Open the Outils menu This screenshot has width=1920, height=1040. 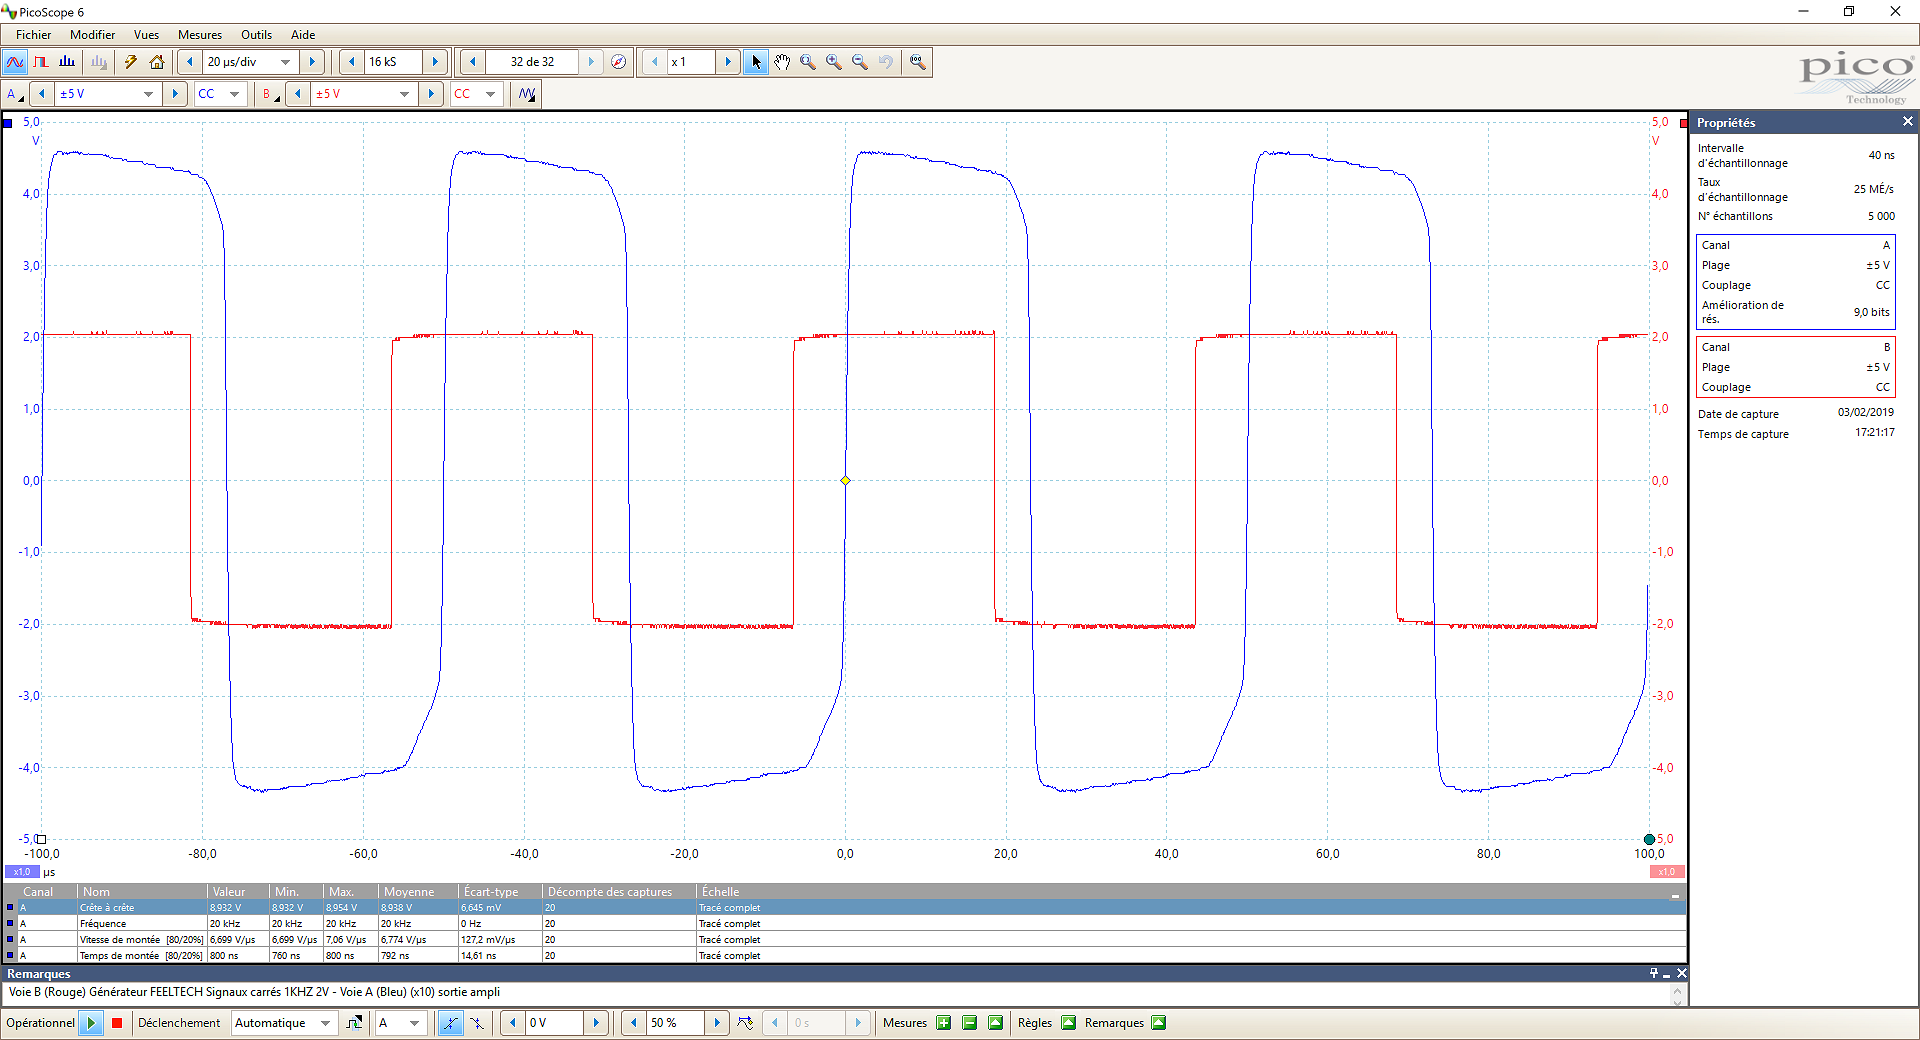pyautogui.click(x=256, y=35)
